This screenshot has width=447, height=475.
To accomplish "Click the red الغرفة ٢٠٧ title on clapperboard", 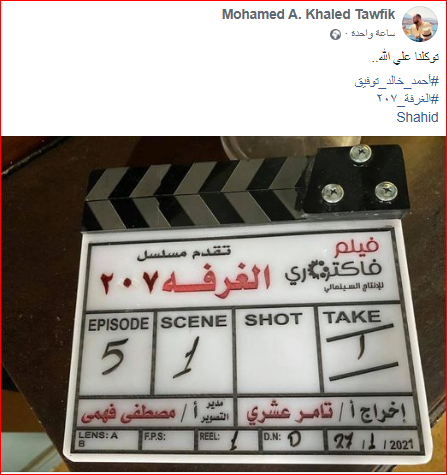I will [186, 282].
